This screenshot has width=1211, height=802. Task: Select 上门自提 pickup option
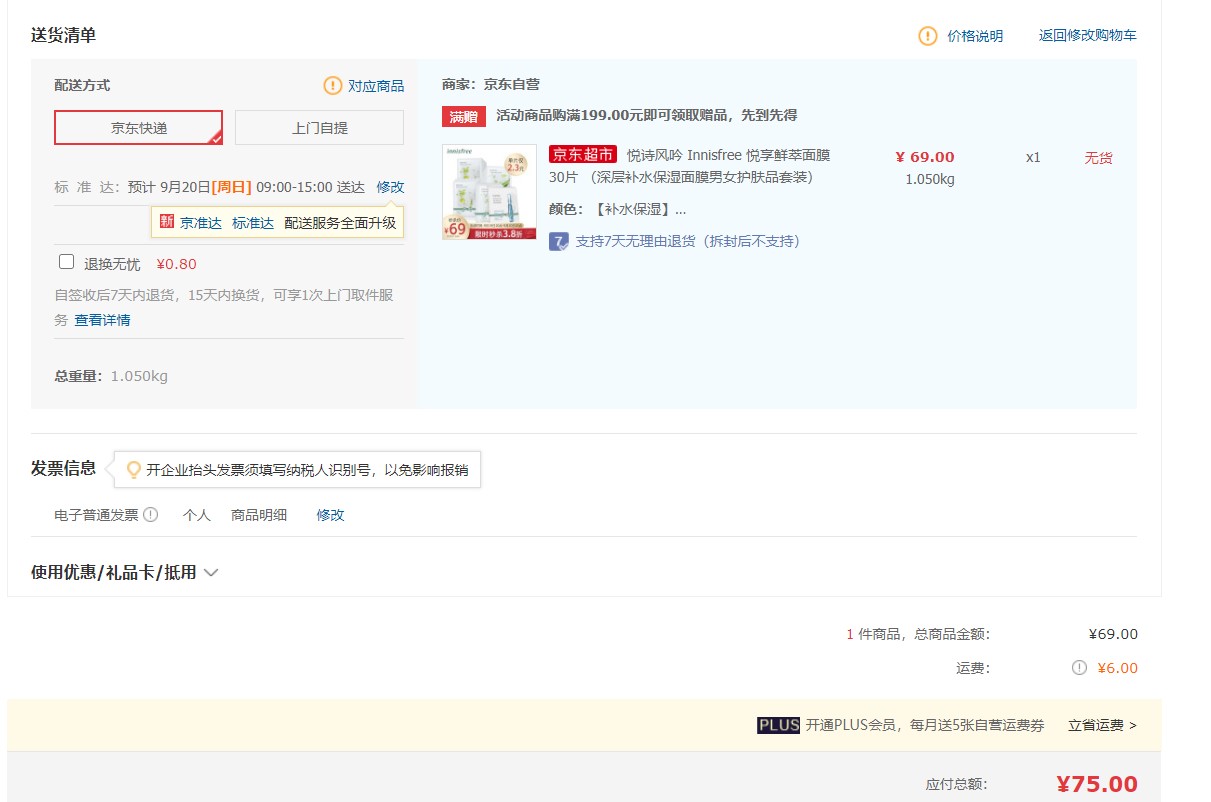point(319,128)
